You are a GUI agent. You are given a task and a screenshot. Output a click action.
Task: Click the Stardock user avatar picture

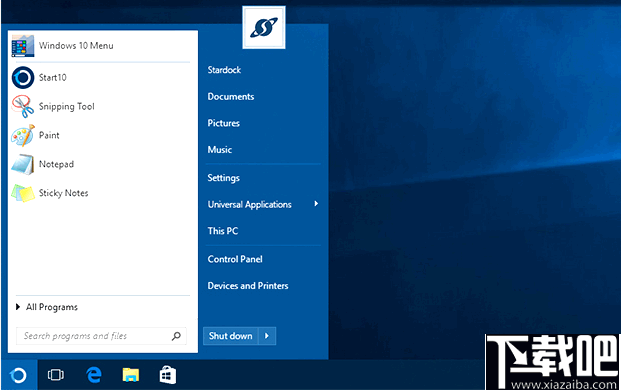(264, 27)
